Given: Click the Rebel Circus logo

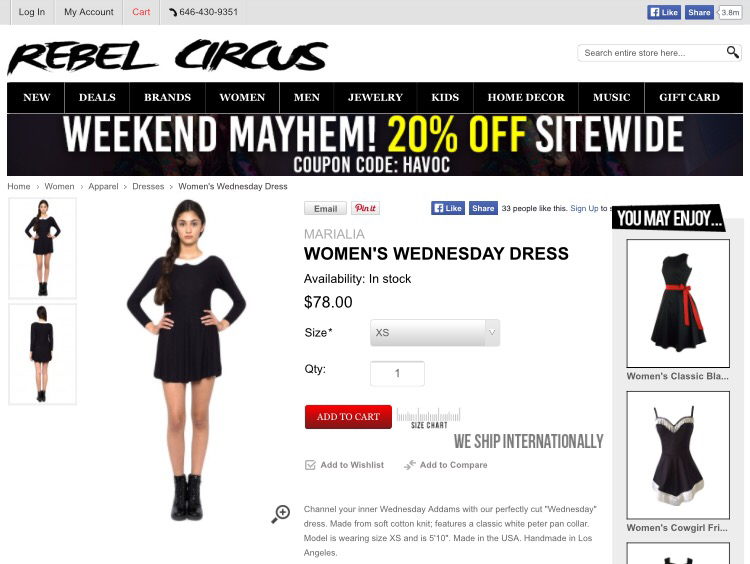Looking at the screenshot, I should pos(168,57).
